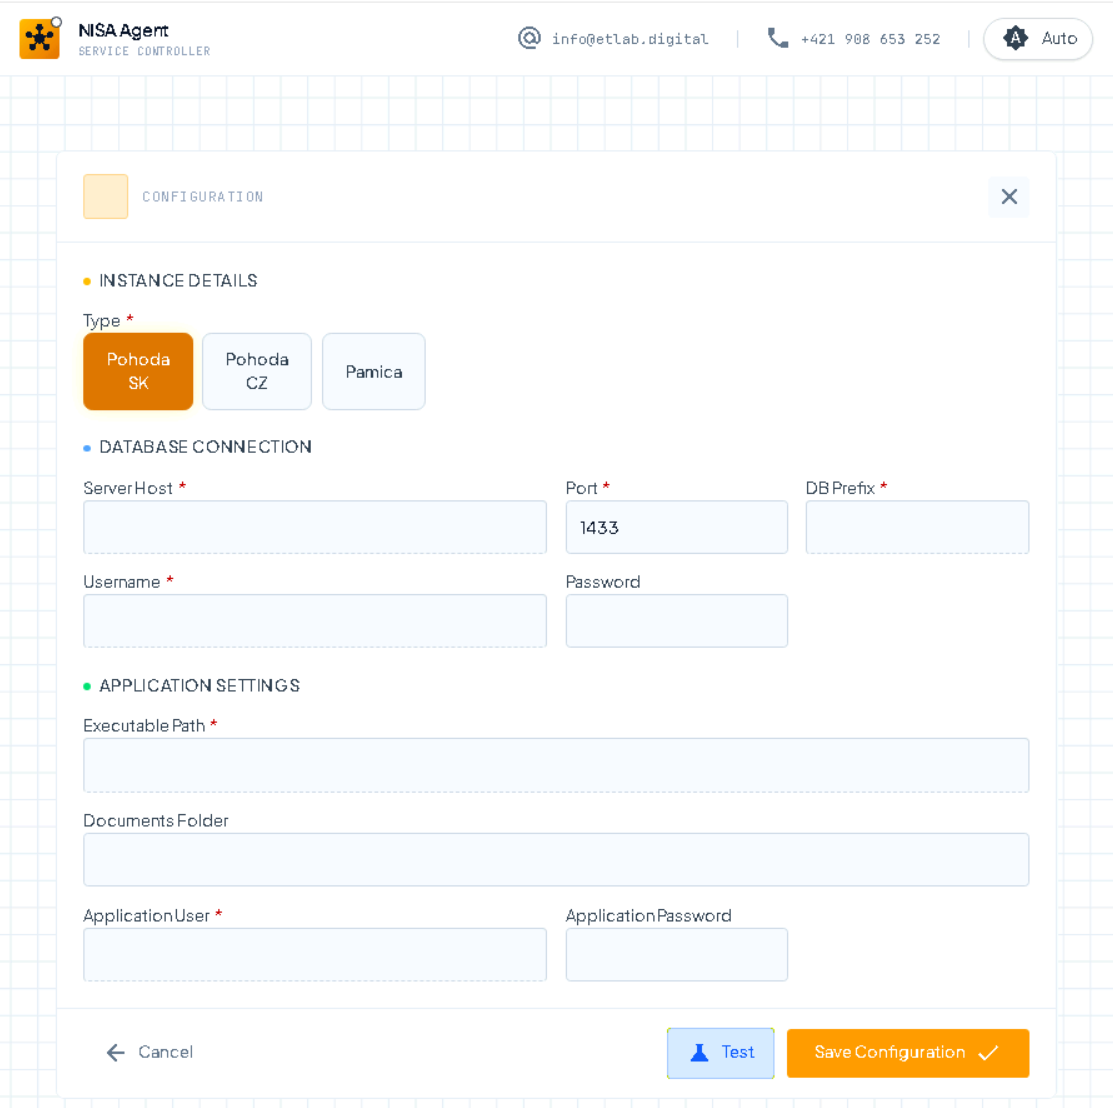Click the flask icon in the Test button
This screenshot has height=1108, width=1113.
(x=700, y=1052)
